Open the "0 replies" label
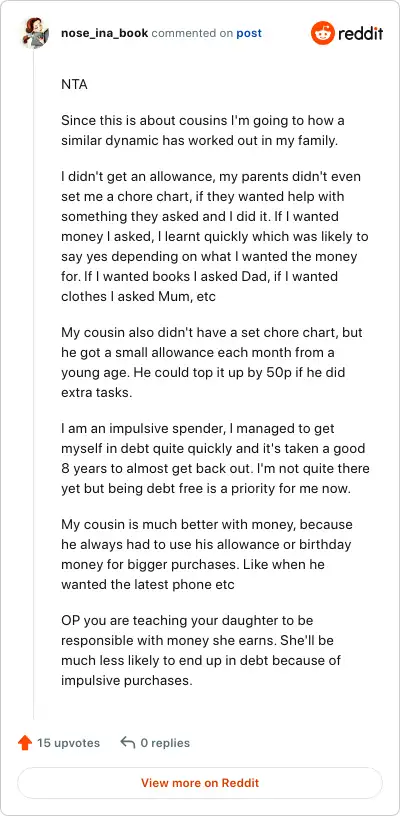 click(x=165, y=743)
